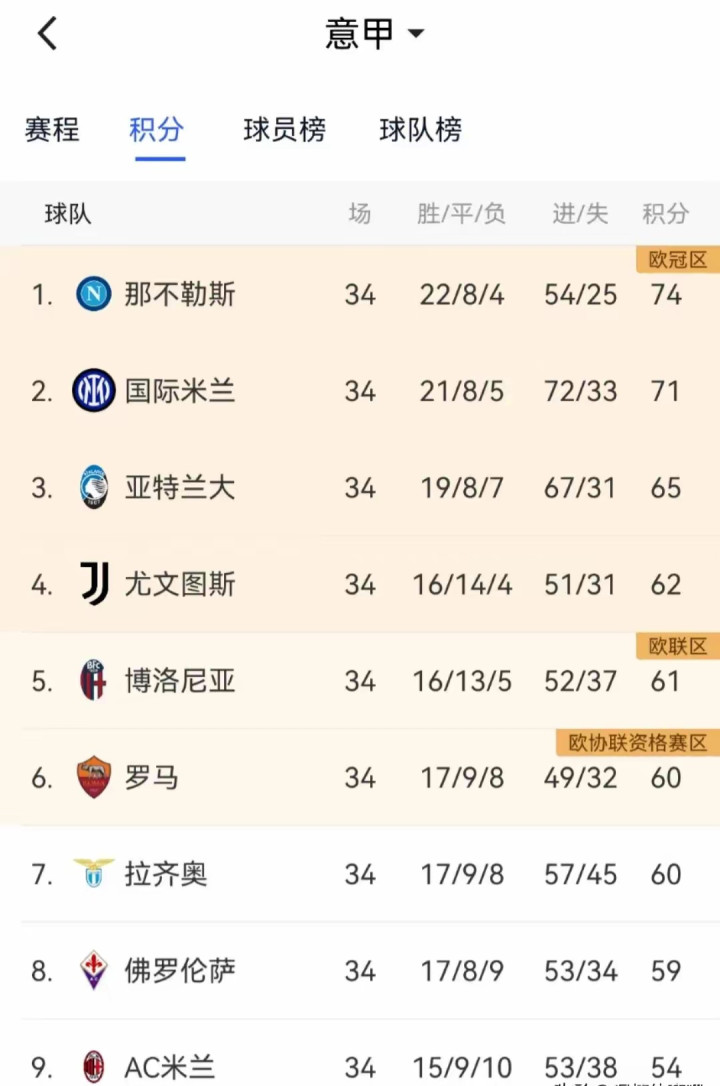Screen dimensions: 720x1086
Task: Click the 欧协联资格赛区 zone label
Action: (x=638, y=742)
